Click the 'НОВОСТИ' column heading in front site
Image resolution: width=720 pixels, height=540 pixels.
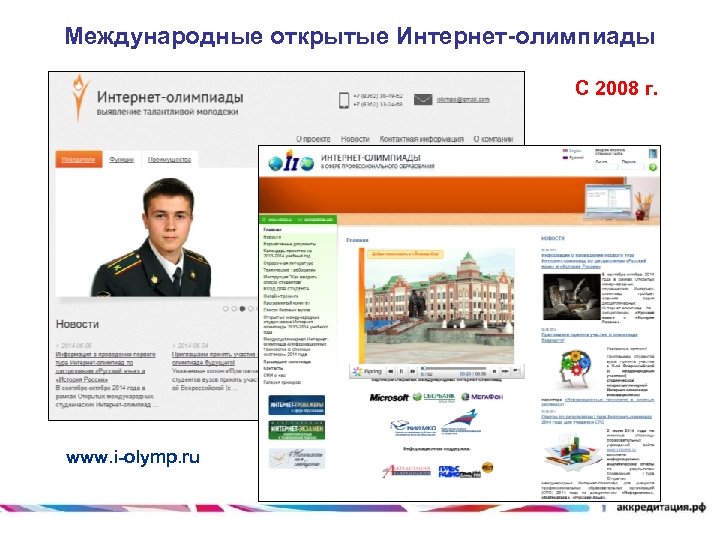pyautogui.click(x=552, y=238)
